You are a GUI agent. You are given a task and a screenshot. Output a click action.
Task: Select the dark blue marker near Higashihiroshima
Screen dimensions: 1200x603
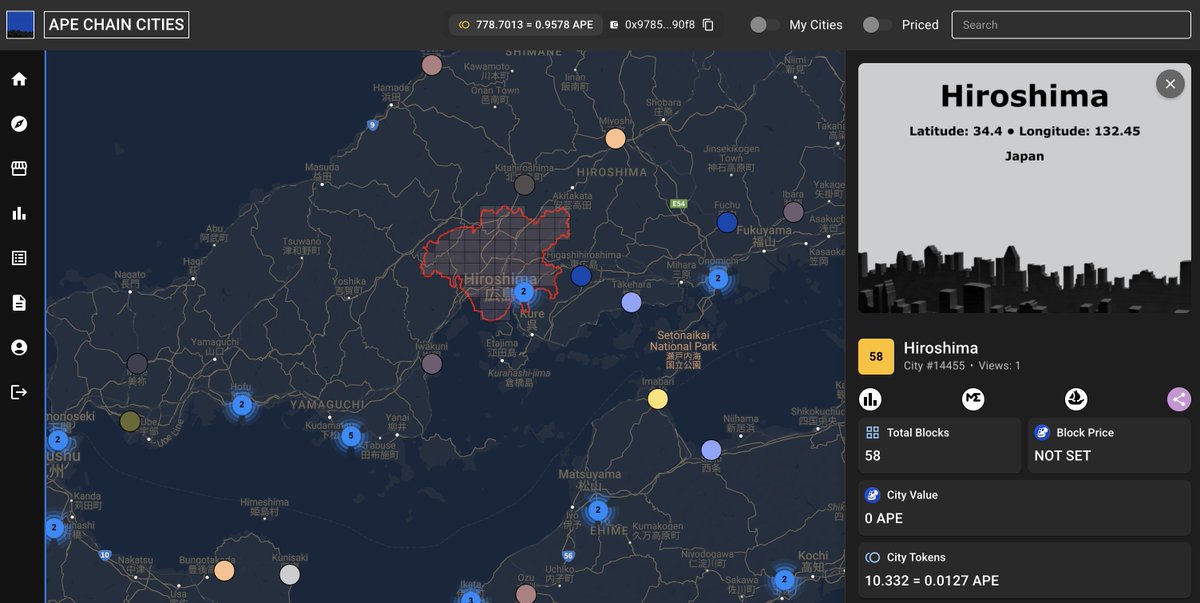click(x=581, y=276)
